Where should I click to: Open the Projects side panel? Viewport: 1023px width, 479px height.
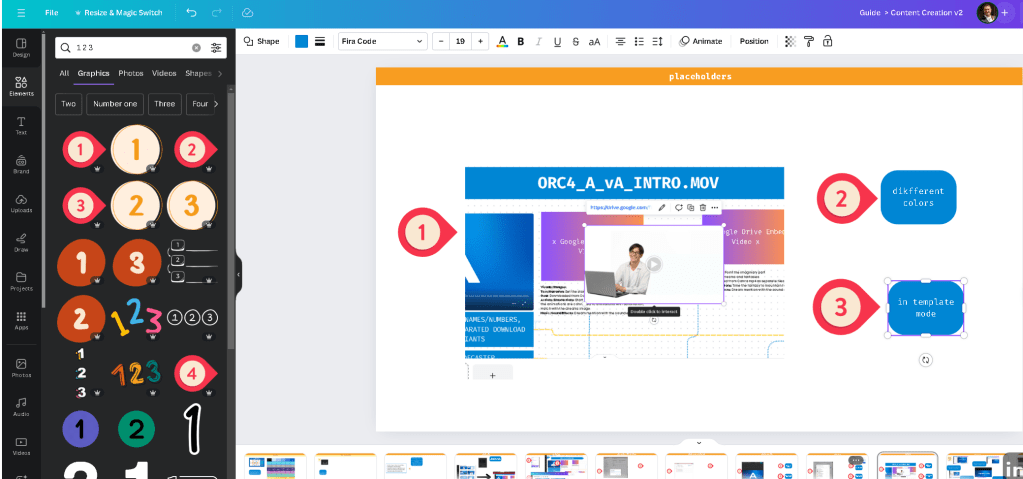click(x=21, y=281)
